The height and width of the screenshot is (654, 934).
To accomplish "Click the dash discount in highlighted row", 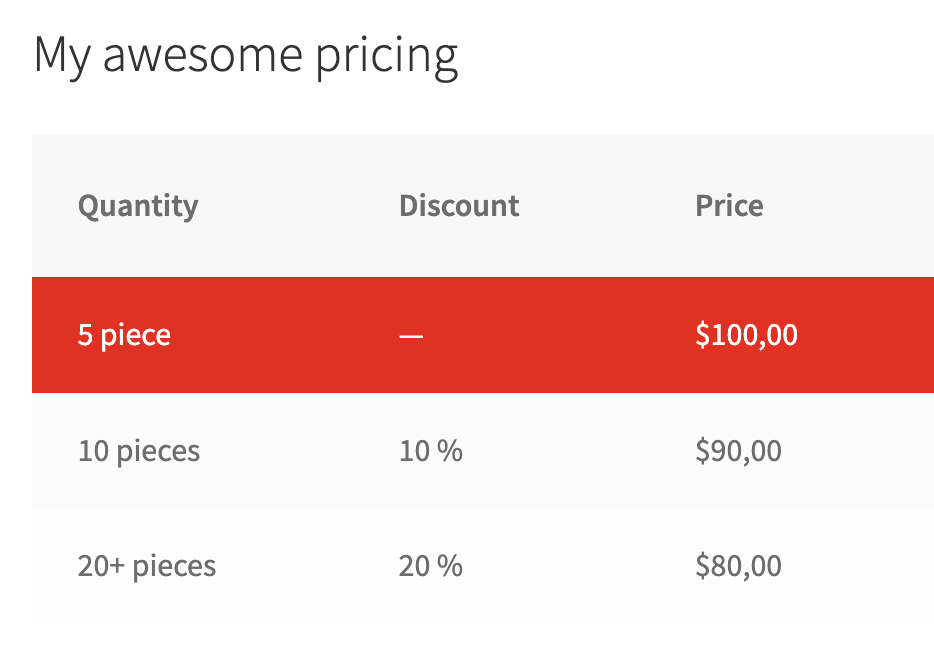I will point(411,336).
